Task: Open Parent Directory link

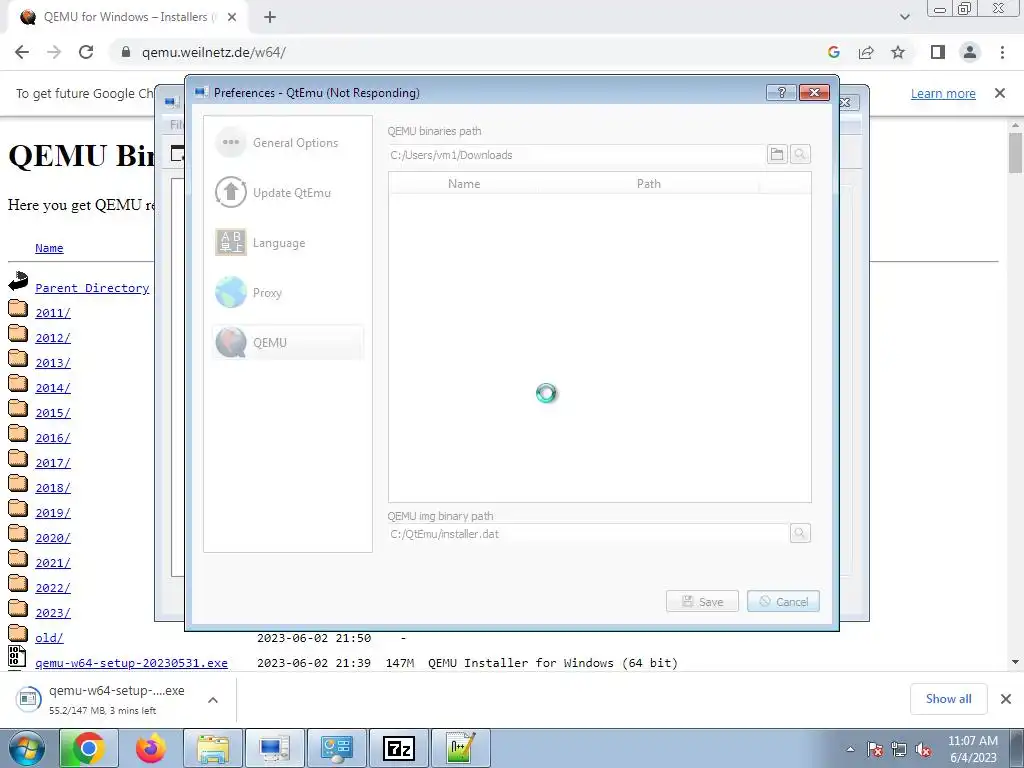Action: pos(92,288)
